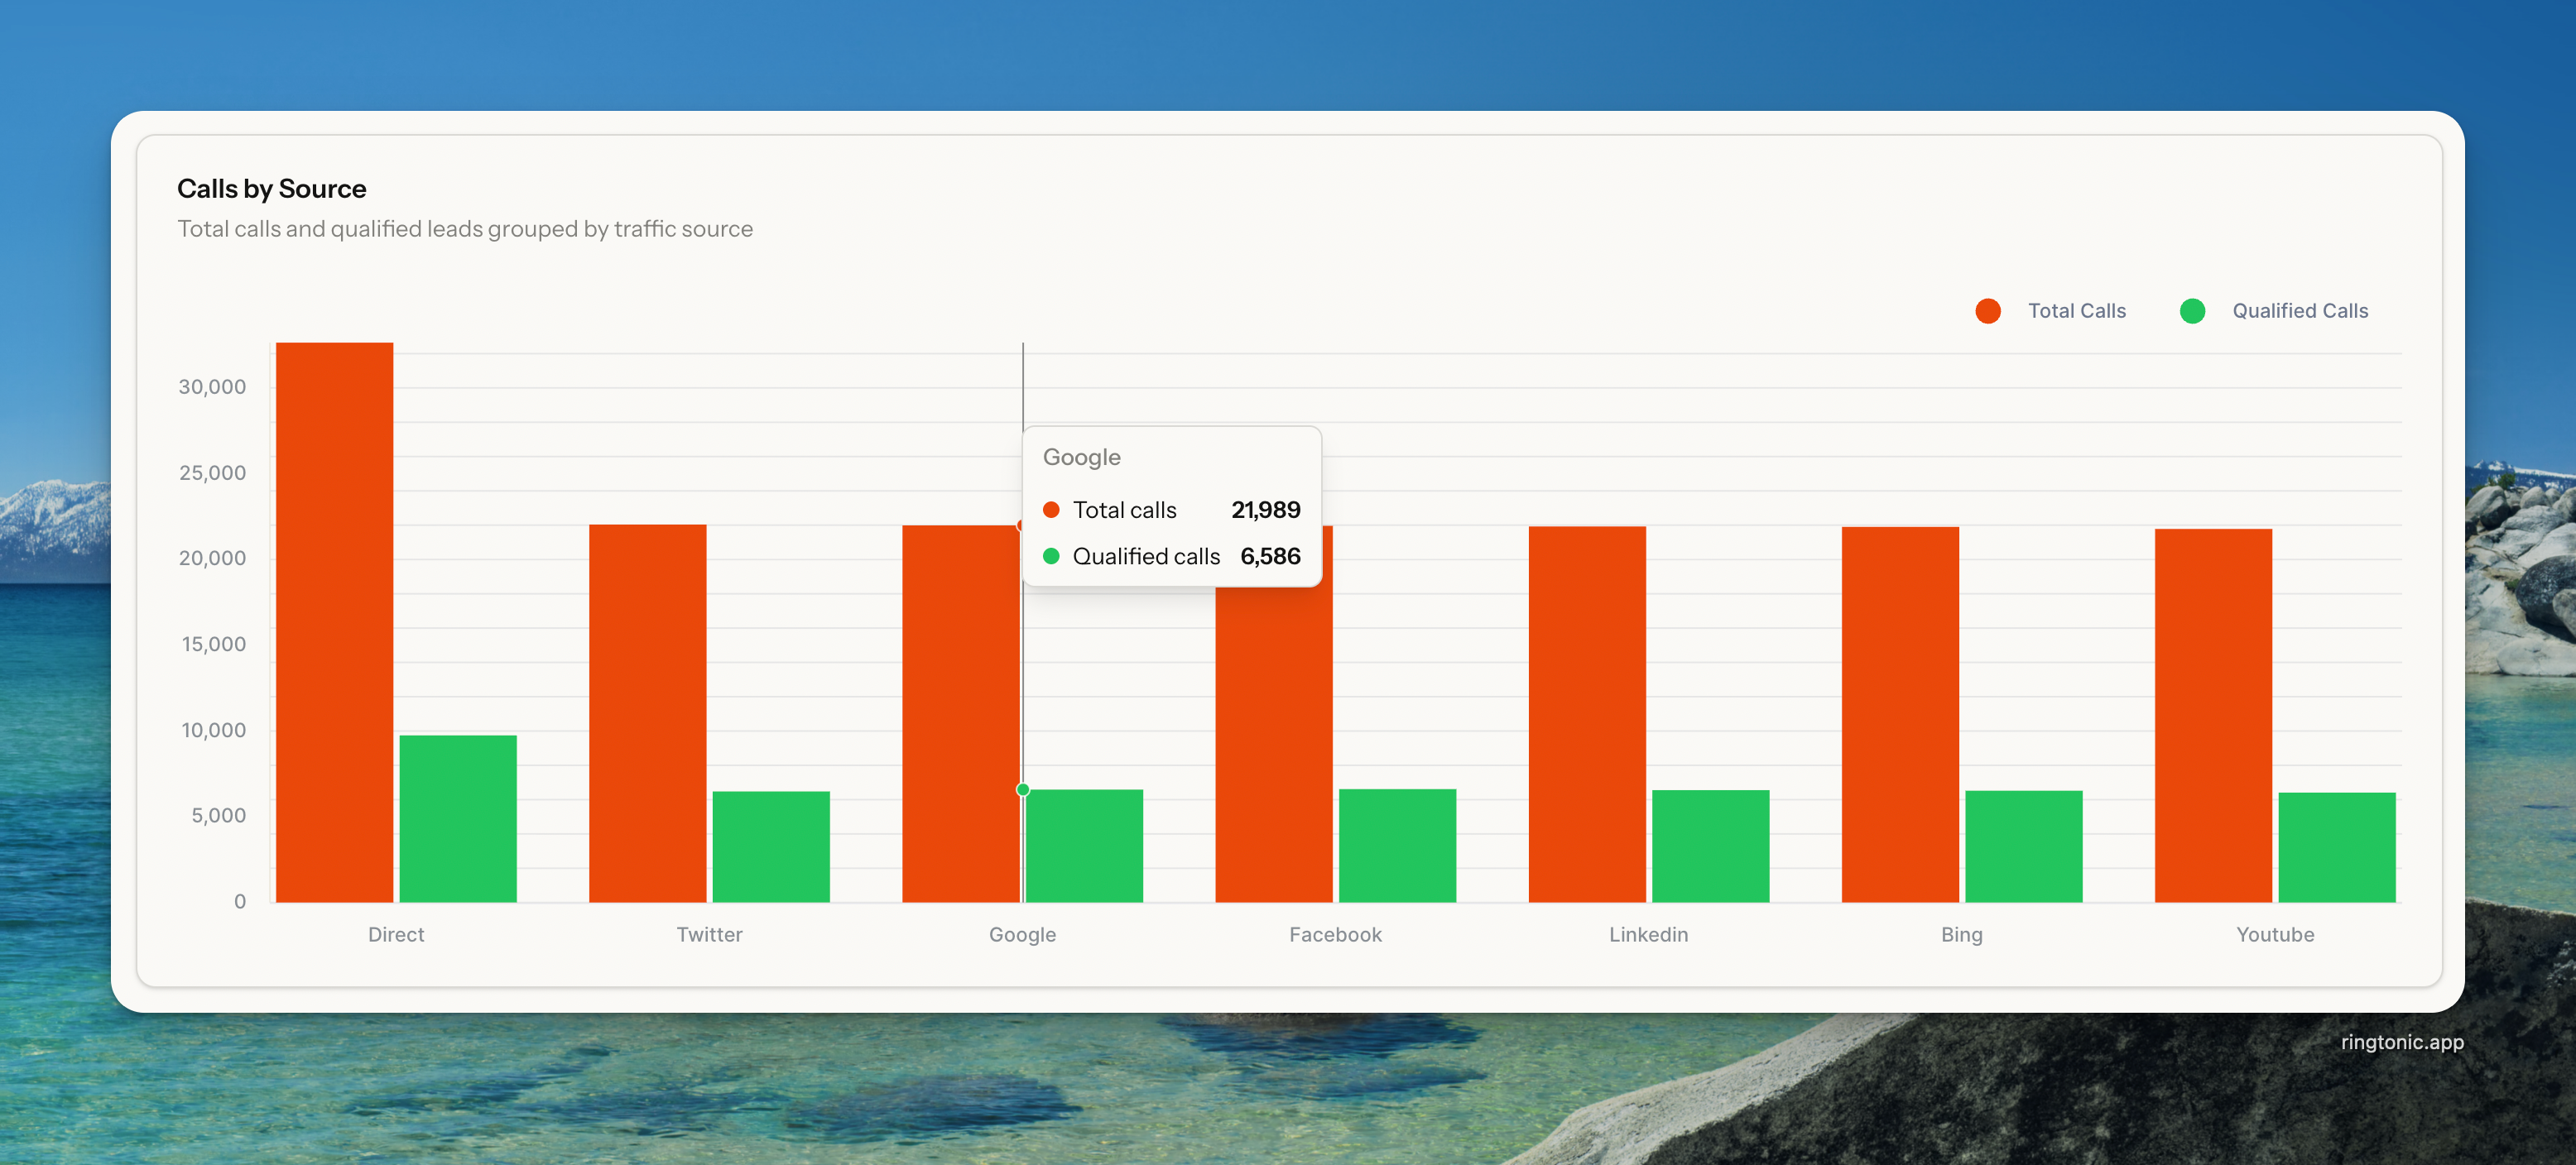Click the Linkedin axis label
This screenshot has height=1165, width=2576.
[x=1647, y=934]
